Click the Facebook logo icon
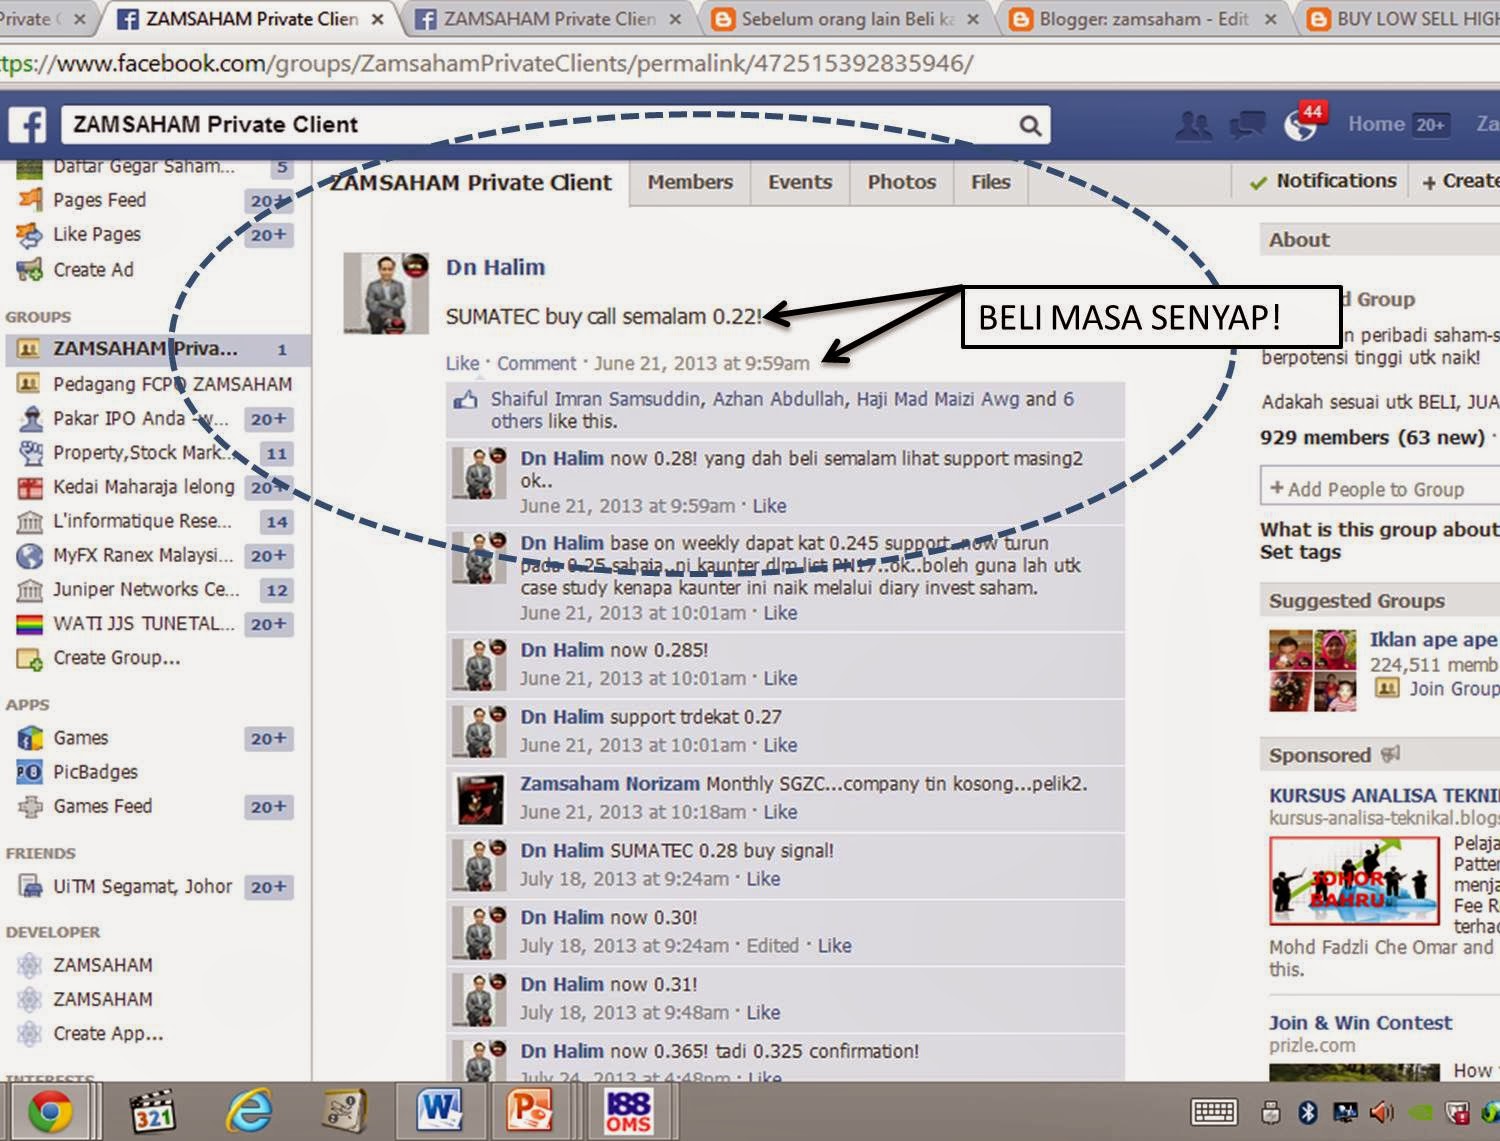Image resolution: width=1500 pixels, height=1141 pixels. (28, 125)
